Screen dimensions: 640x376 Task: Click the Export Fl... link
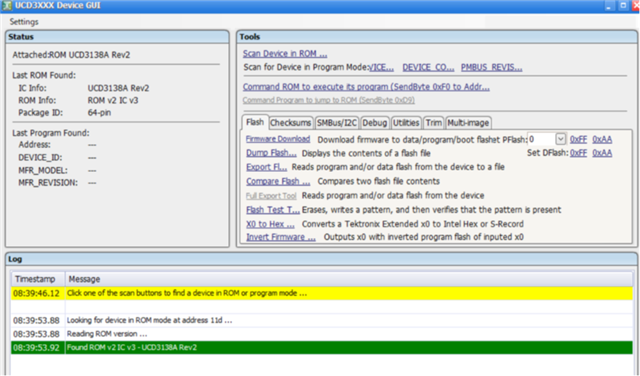(x=266, y=167)
